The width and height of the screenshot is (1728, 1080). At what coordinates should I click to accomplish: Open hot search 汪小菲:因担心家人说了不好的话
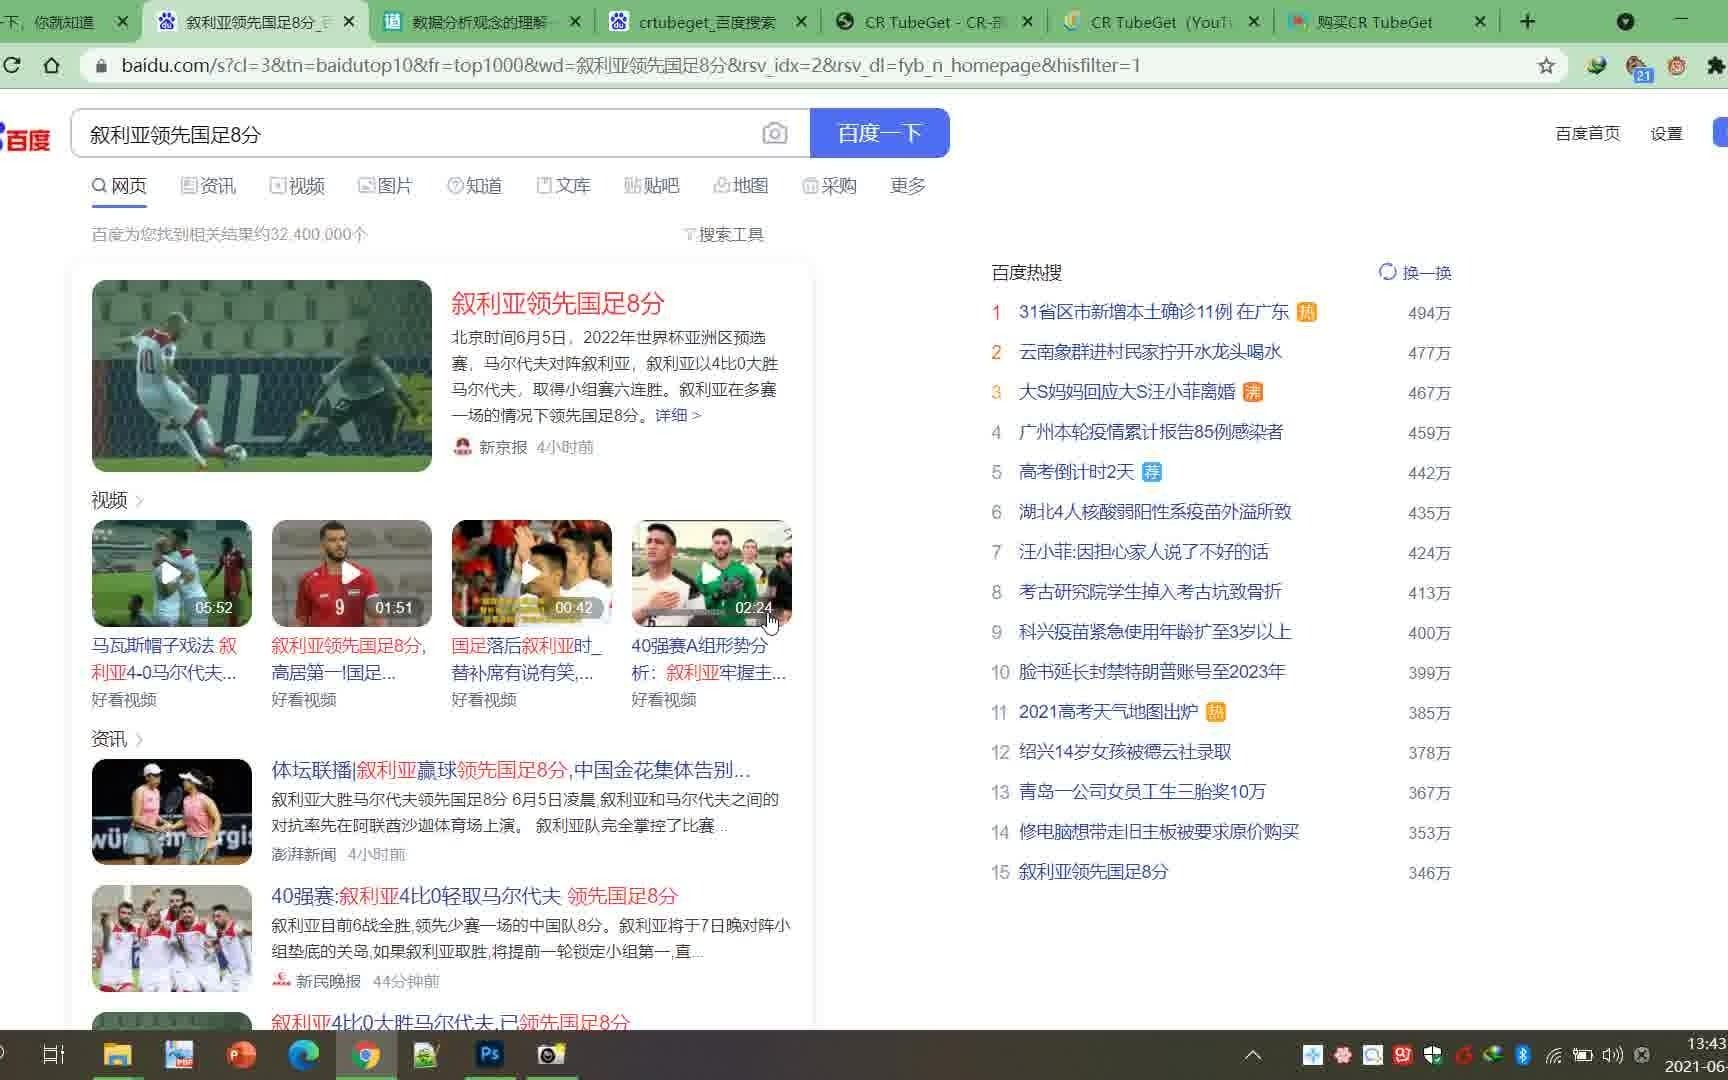pos(1143,552)
